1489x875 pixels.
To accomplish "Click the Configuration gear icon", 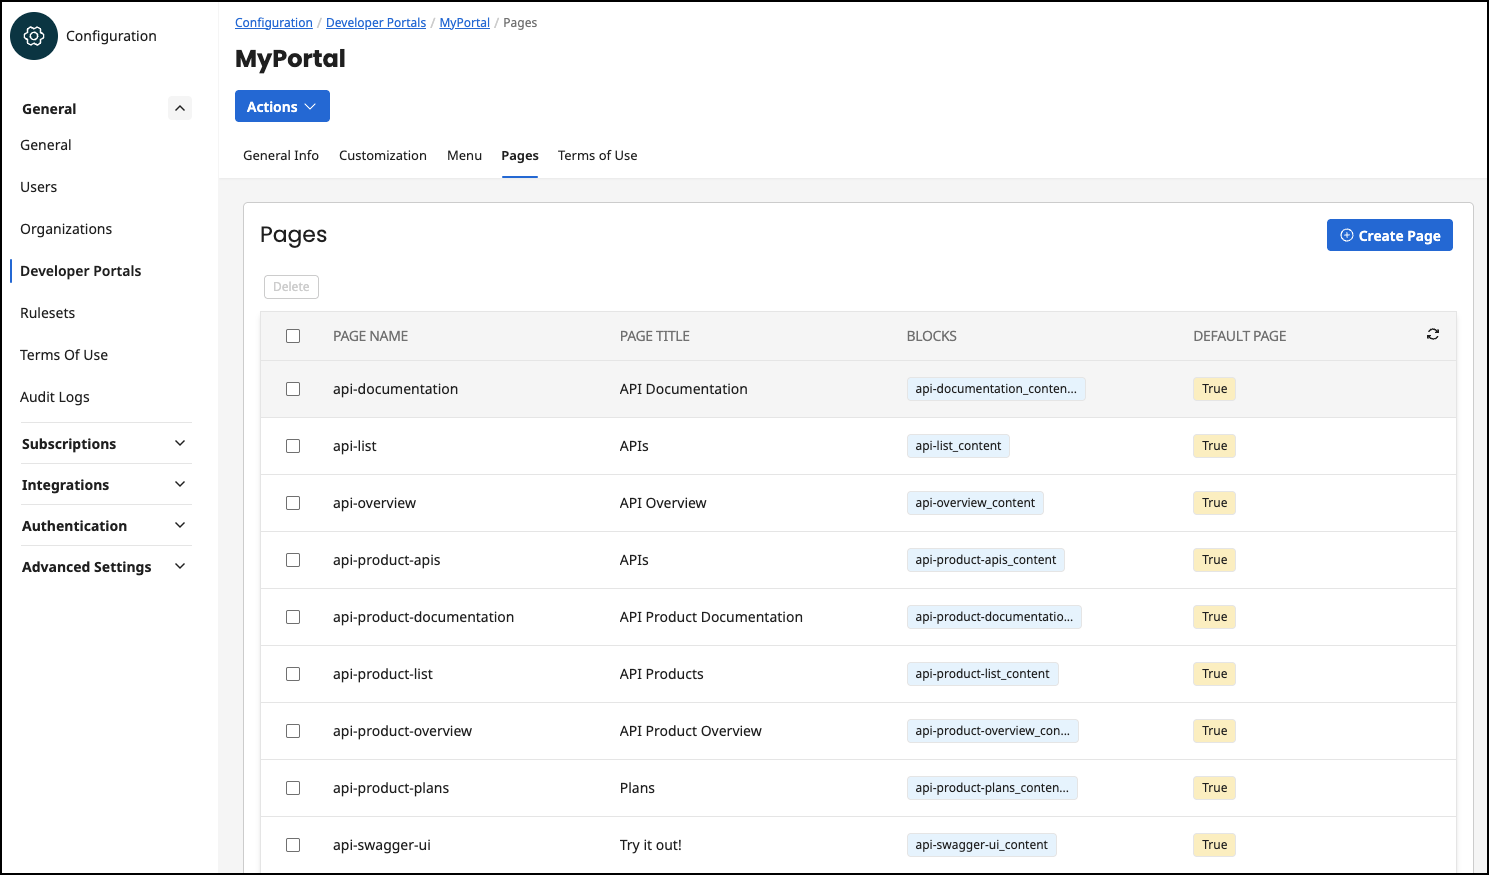I will tap(33, 35).
